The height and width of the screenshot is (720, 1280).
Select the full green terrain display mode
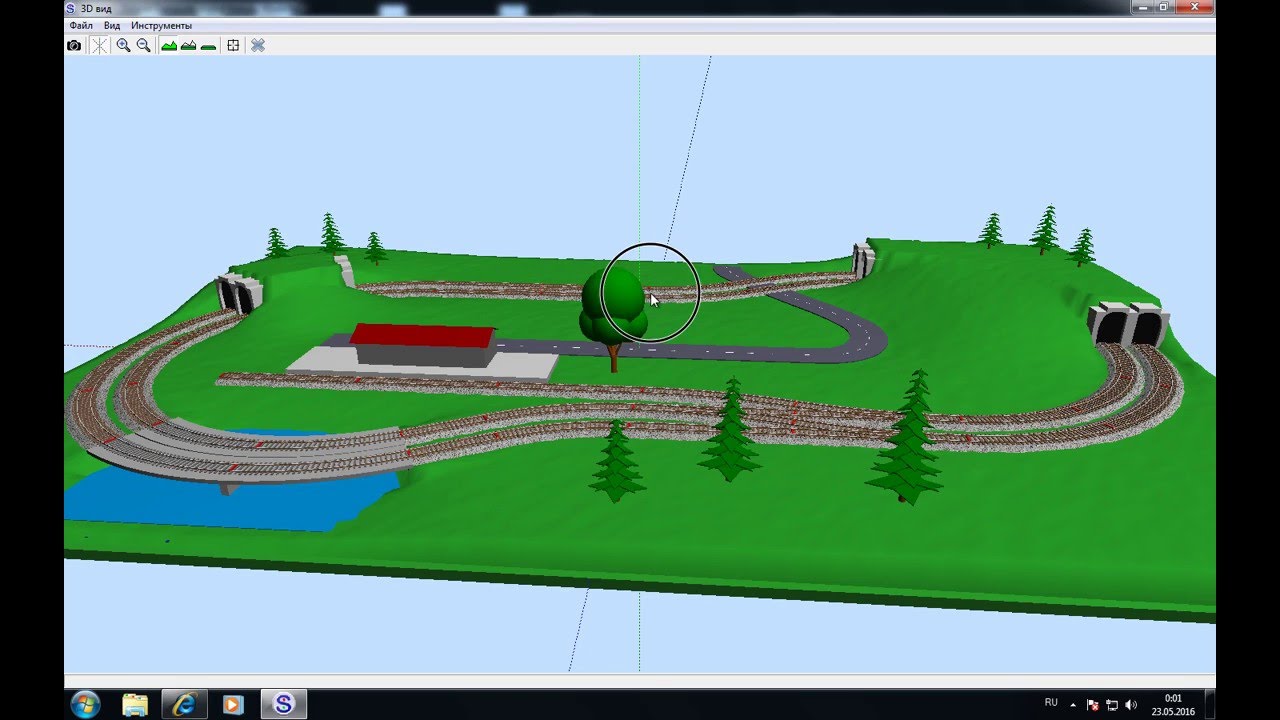pos(169,45)
